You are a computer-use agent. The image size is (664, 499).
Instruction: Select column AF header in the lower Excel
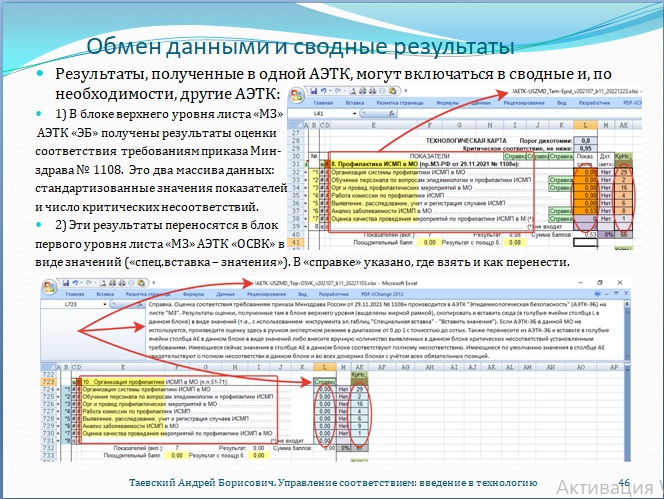382,367
